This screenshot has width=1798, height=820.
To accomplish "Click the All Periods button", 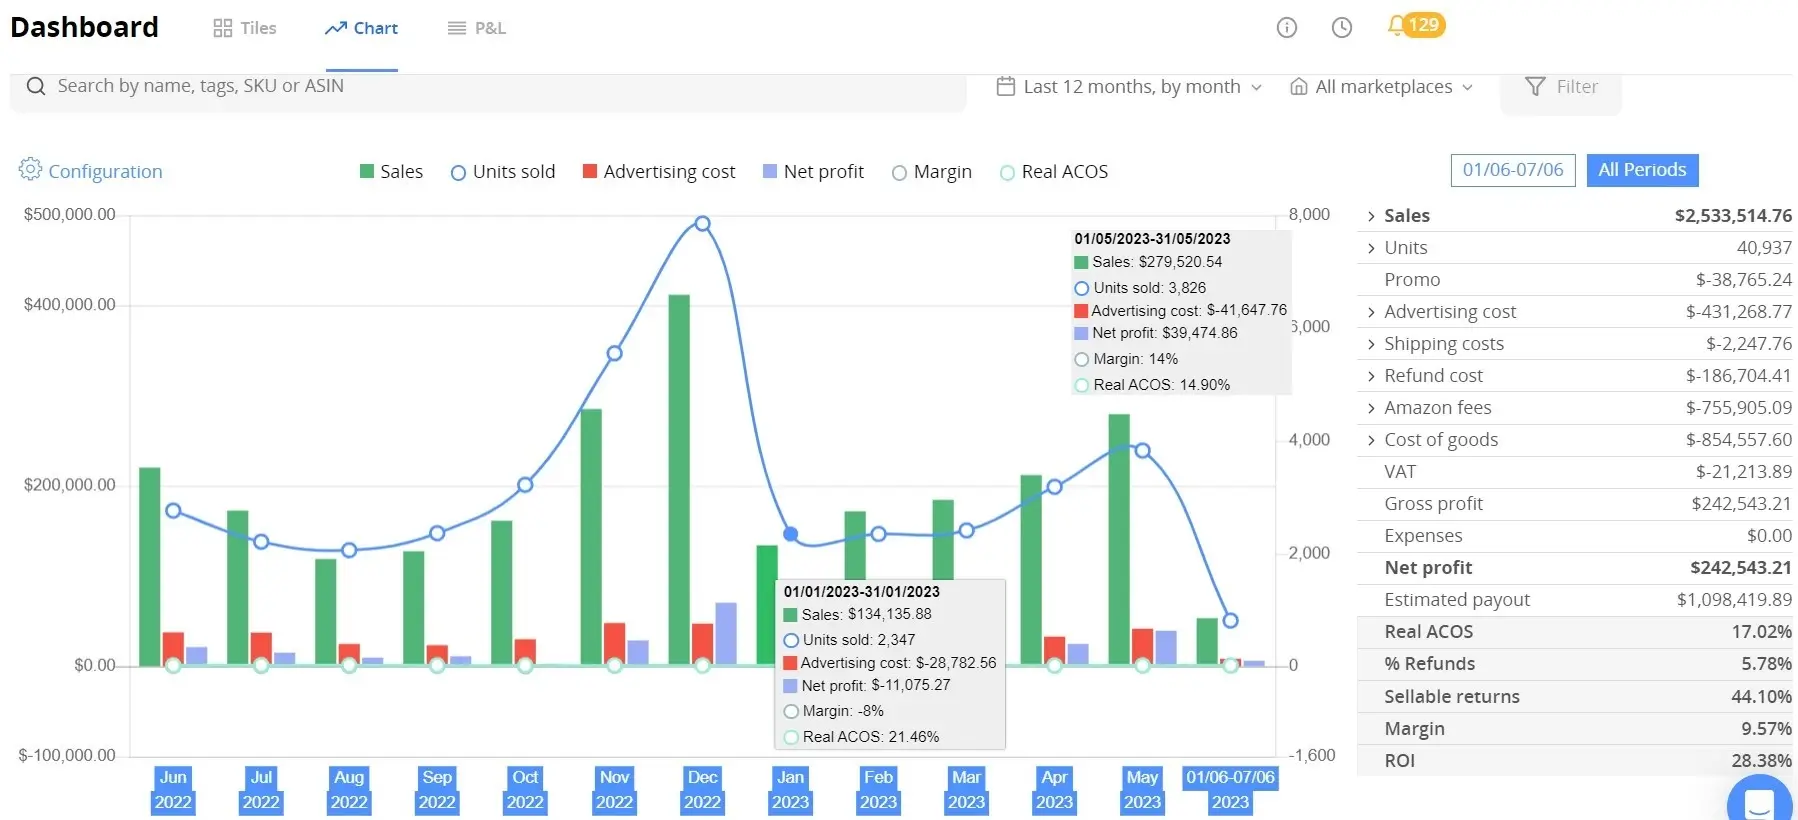I will pyautogui.click(x=1642, y=170).
